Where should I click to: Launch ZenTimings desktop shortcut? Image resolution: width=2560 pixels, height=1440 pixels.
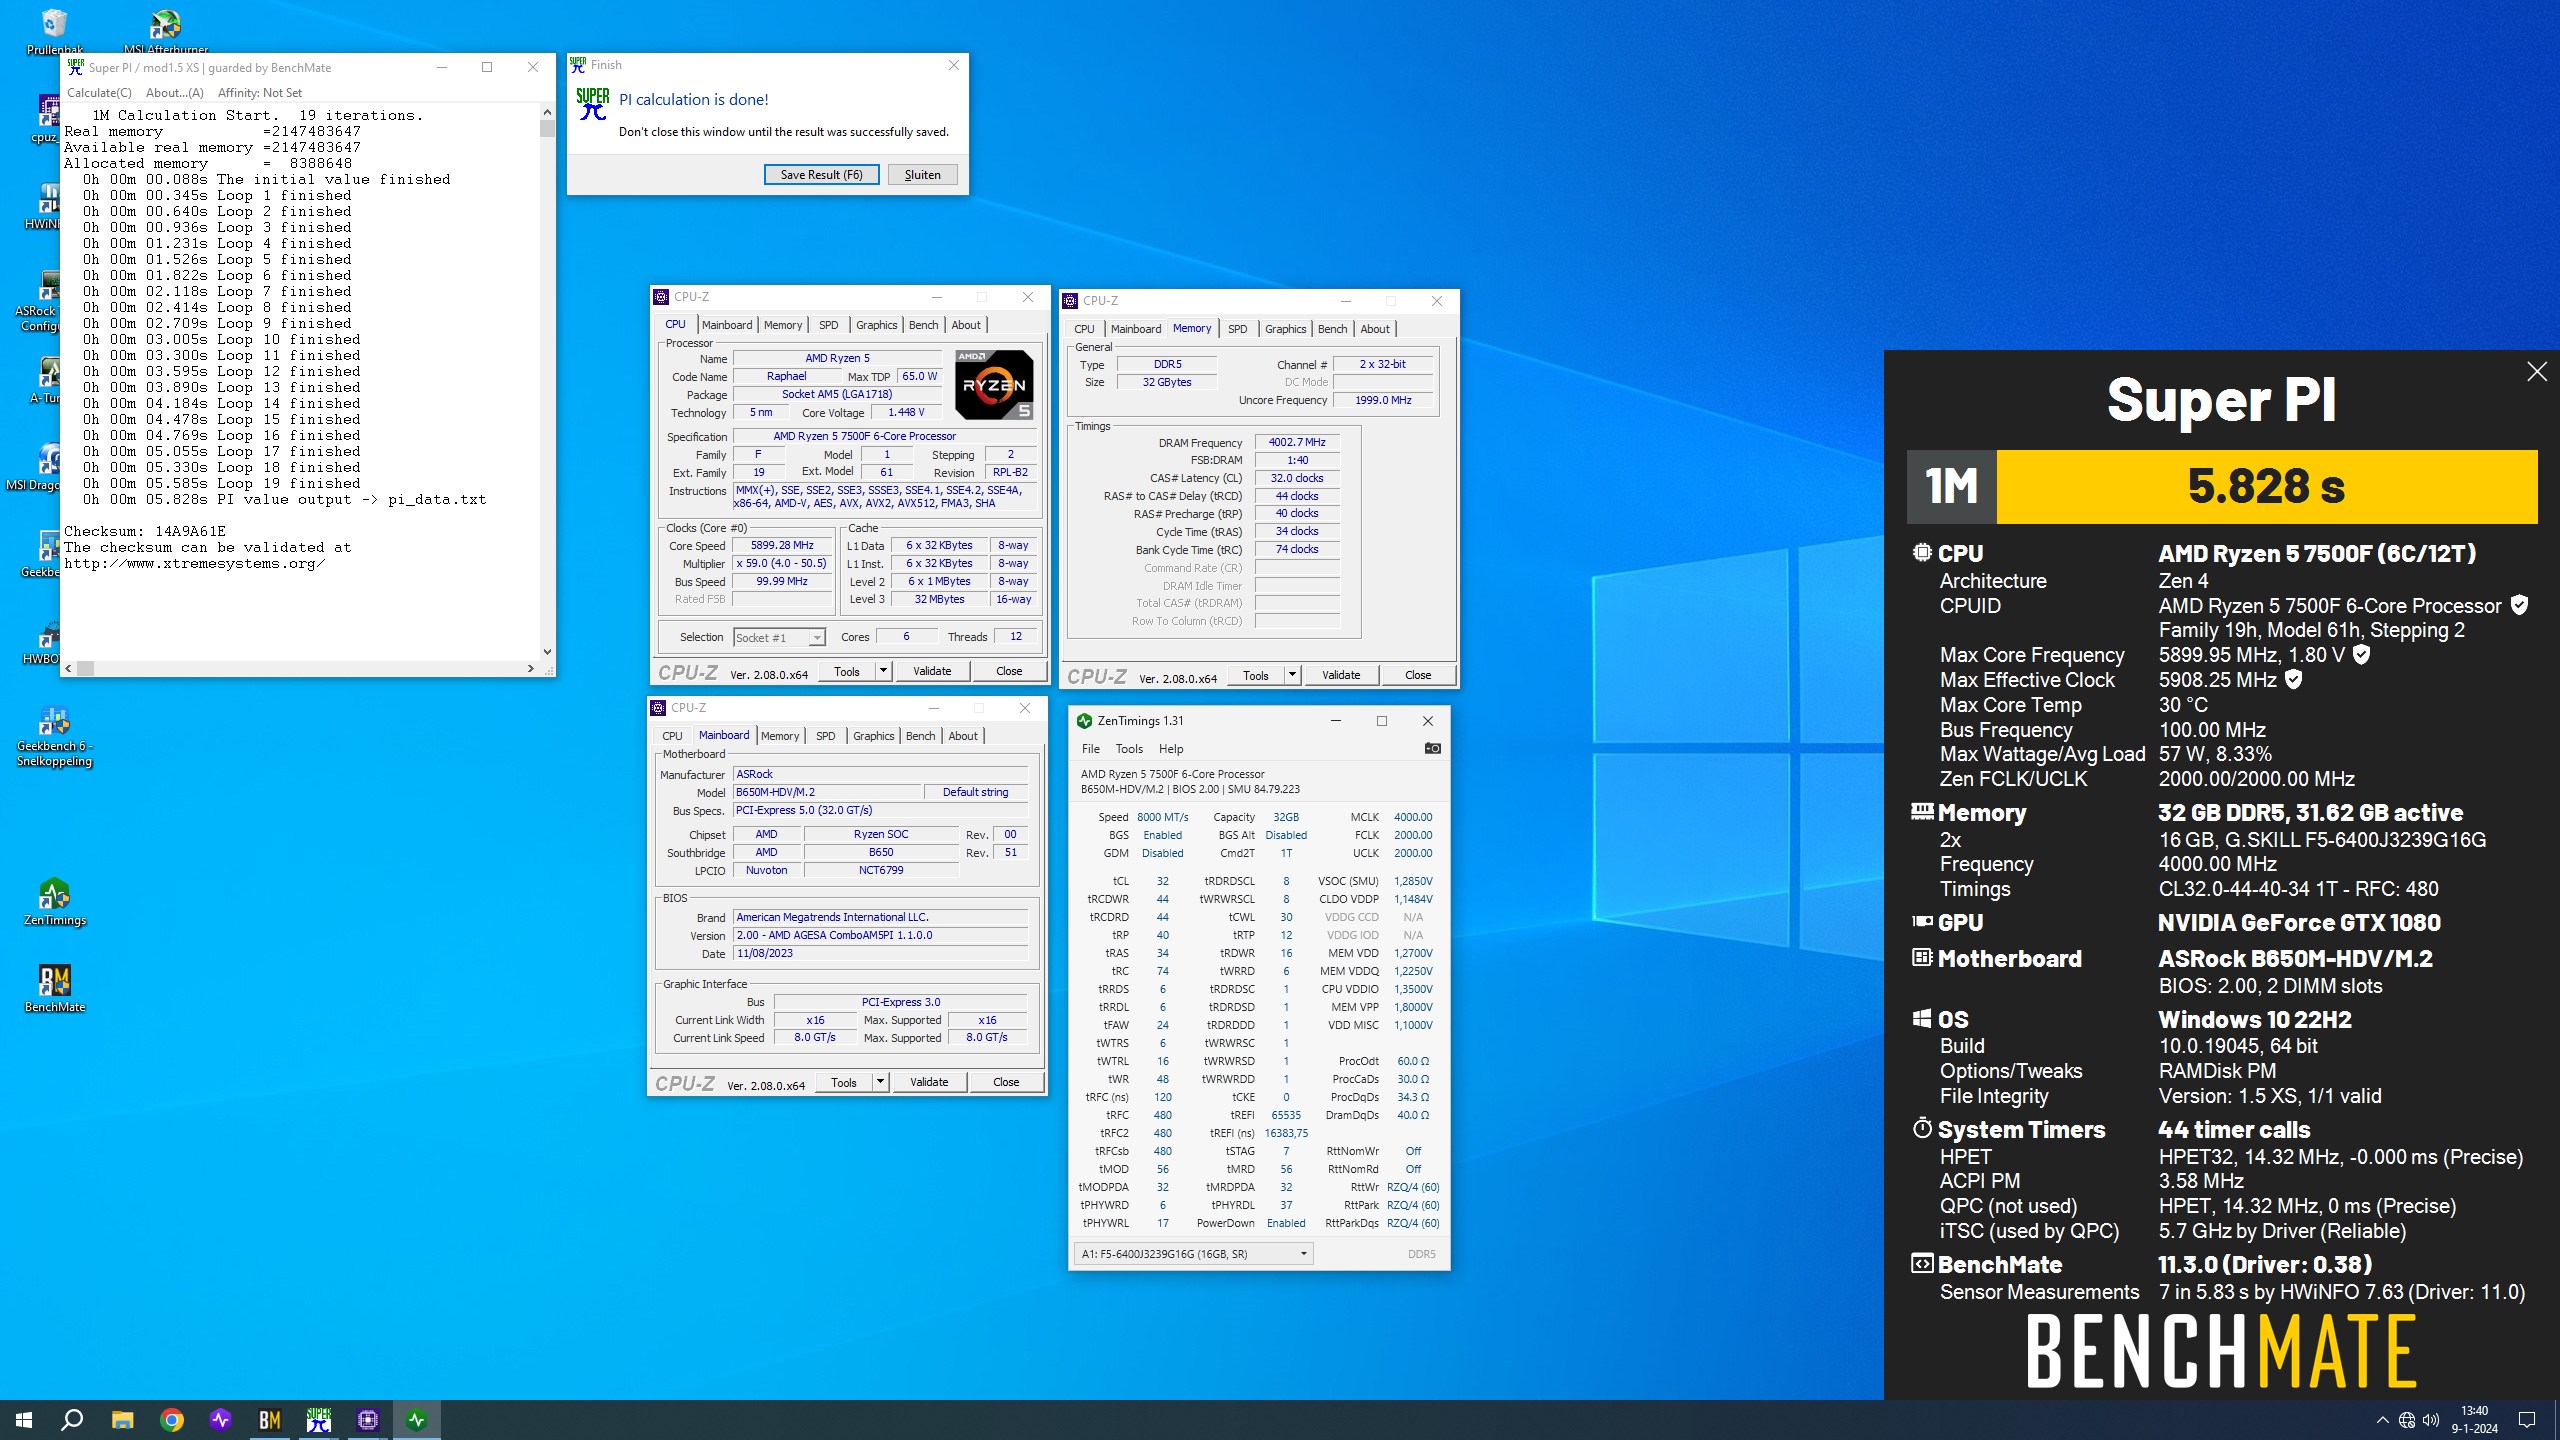pyautogui.click(x=54, y=901)
